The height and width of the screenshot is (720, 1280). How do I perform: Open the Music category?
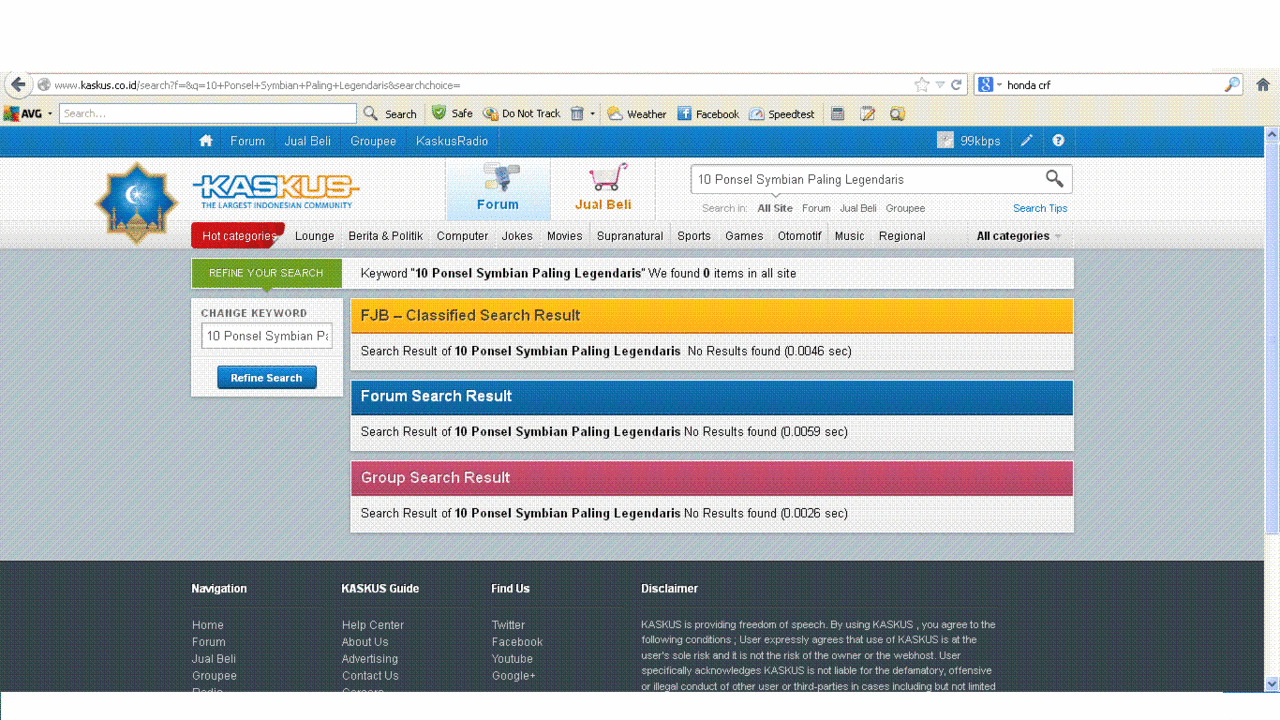click(x=849, y=236)
